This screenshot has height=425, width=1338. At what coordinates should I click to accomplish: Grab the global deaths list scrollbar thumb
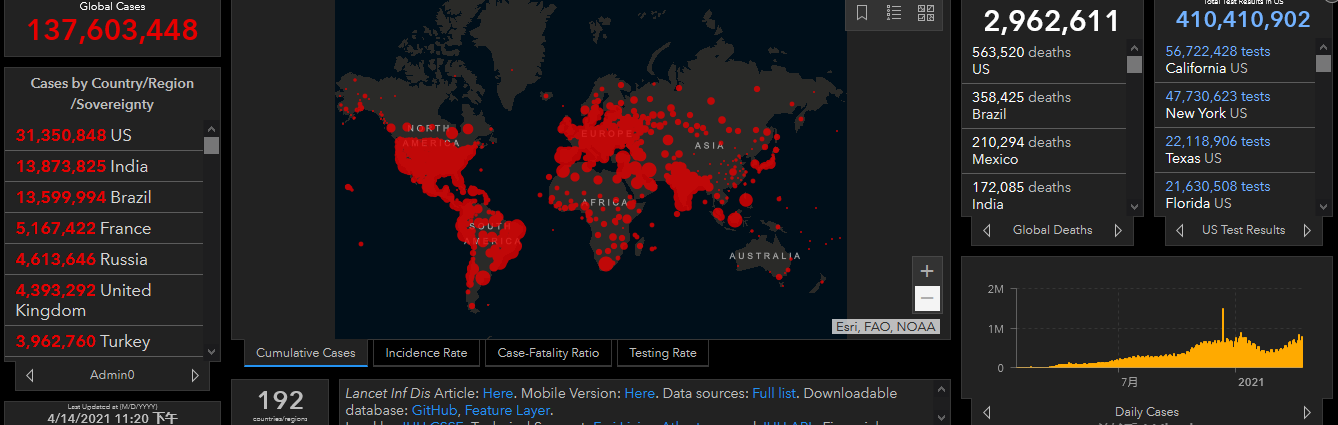(x=1134, y=65)
